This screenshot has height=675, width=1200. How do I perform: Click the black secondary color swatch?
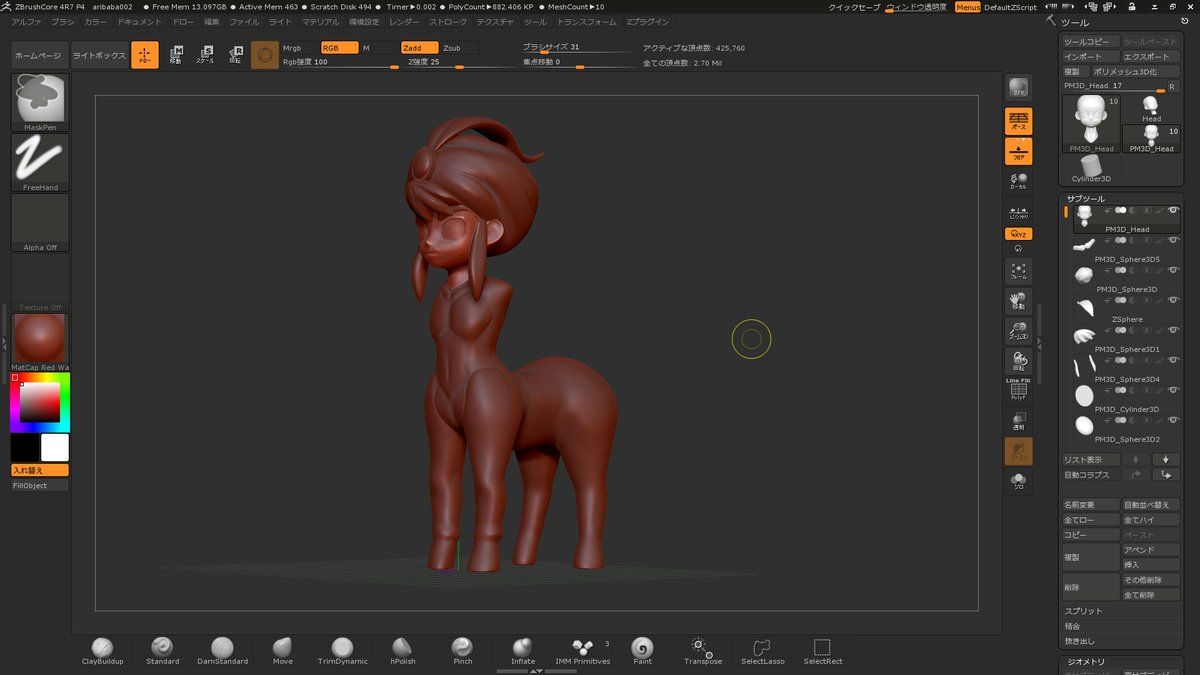click(25, 447)
